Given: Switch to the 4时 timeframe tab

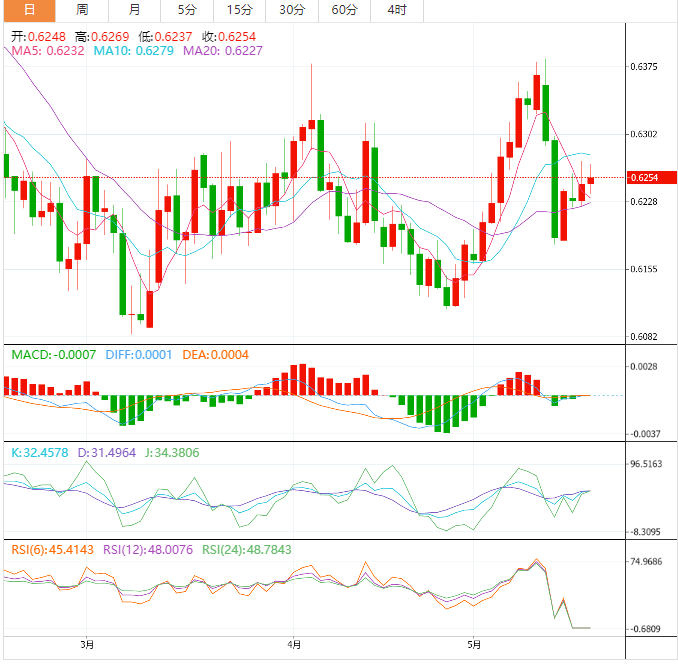Looking at the screenshot, I should 397,10.
